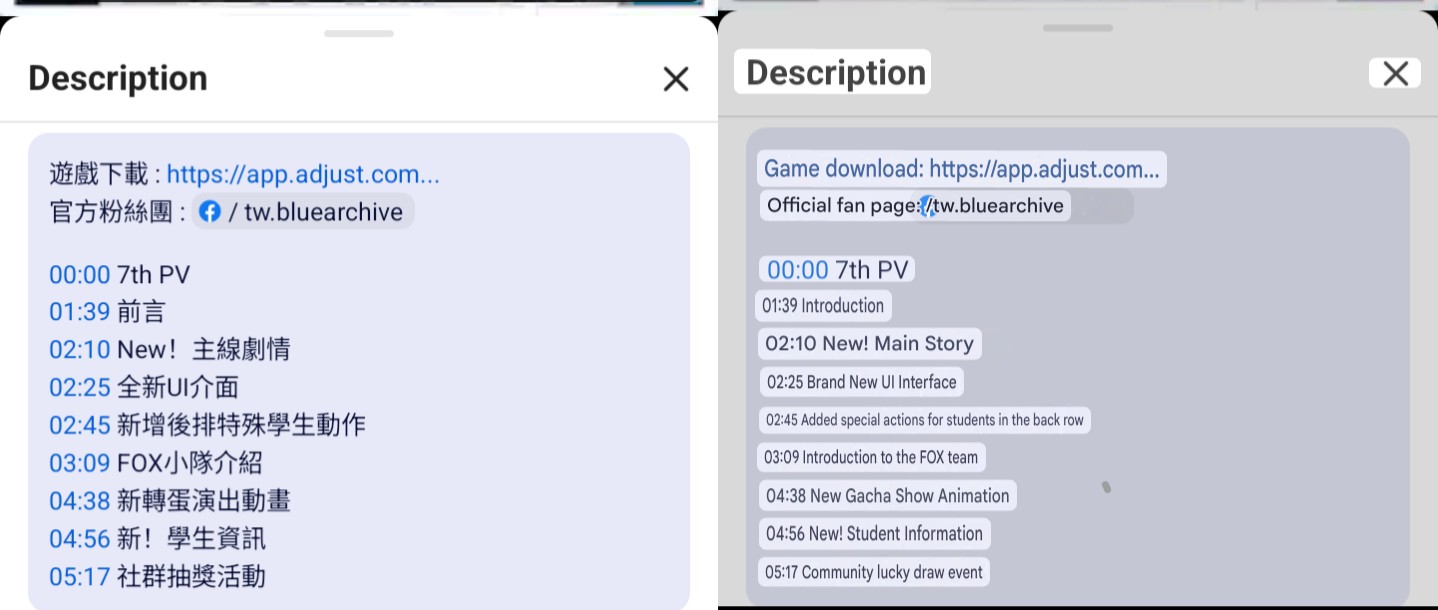Click '01:39 Introduction' translated line
This screenshot has height=610, width=1438.
823,306
